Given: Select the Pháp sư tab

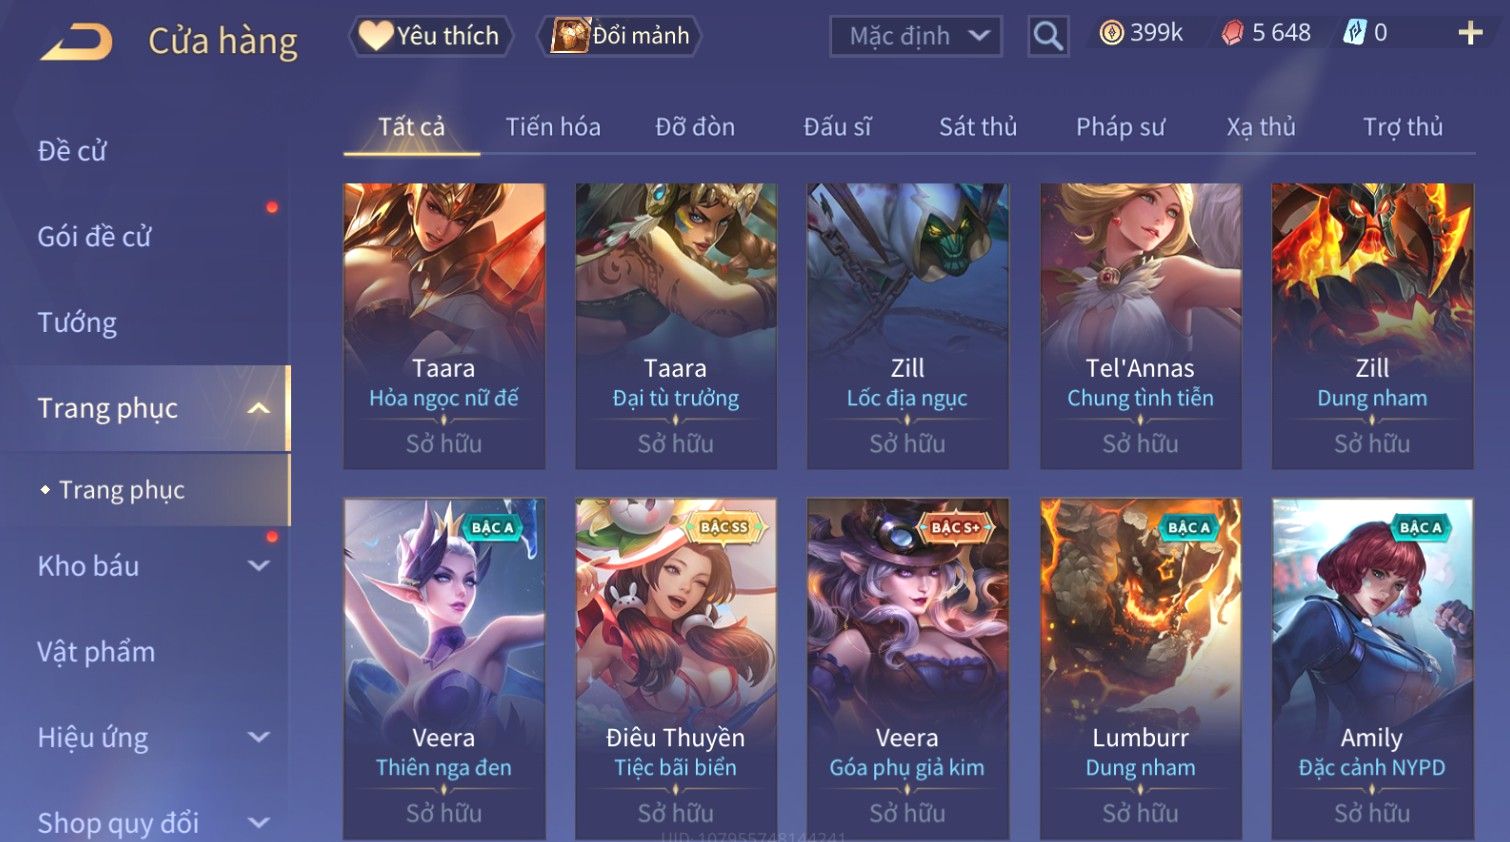Looking at the screenshot, I should pos(1120,127).
